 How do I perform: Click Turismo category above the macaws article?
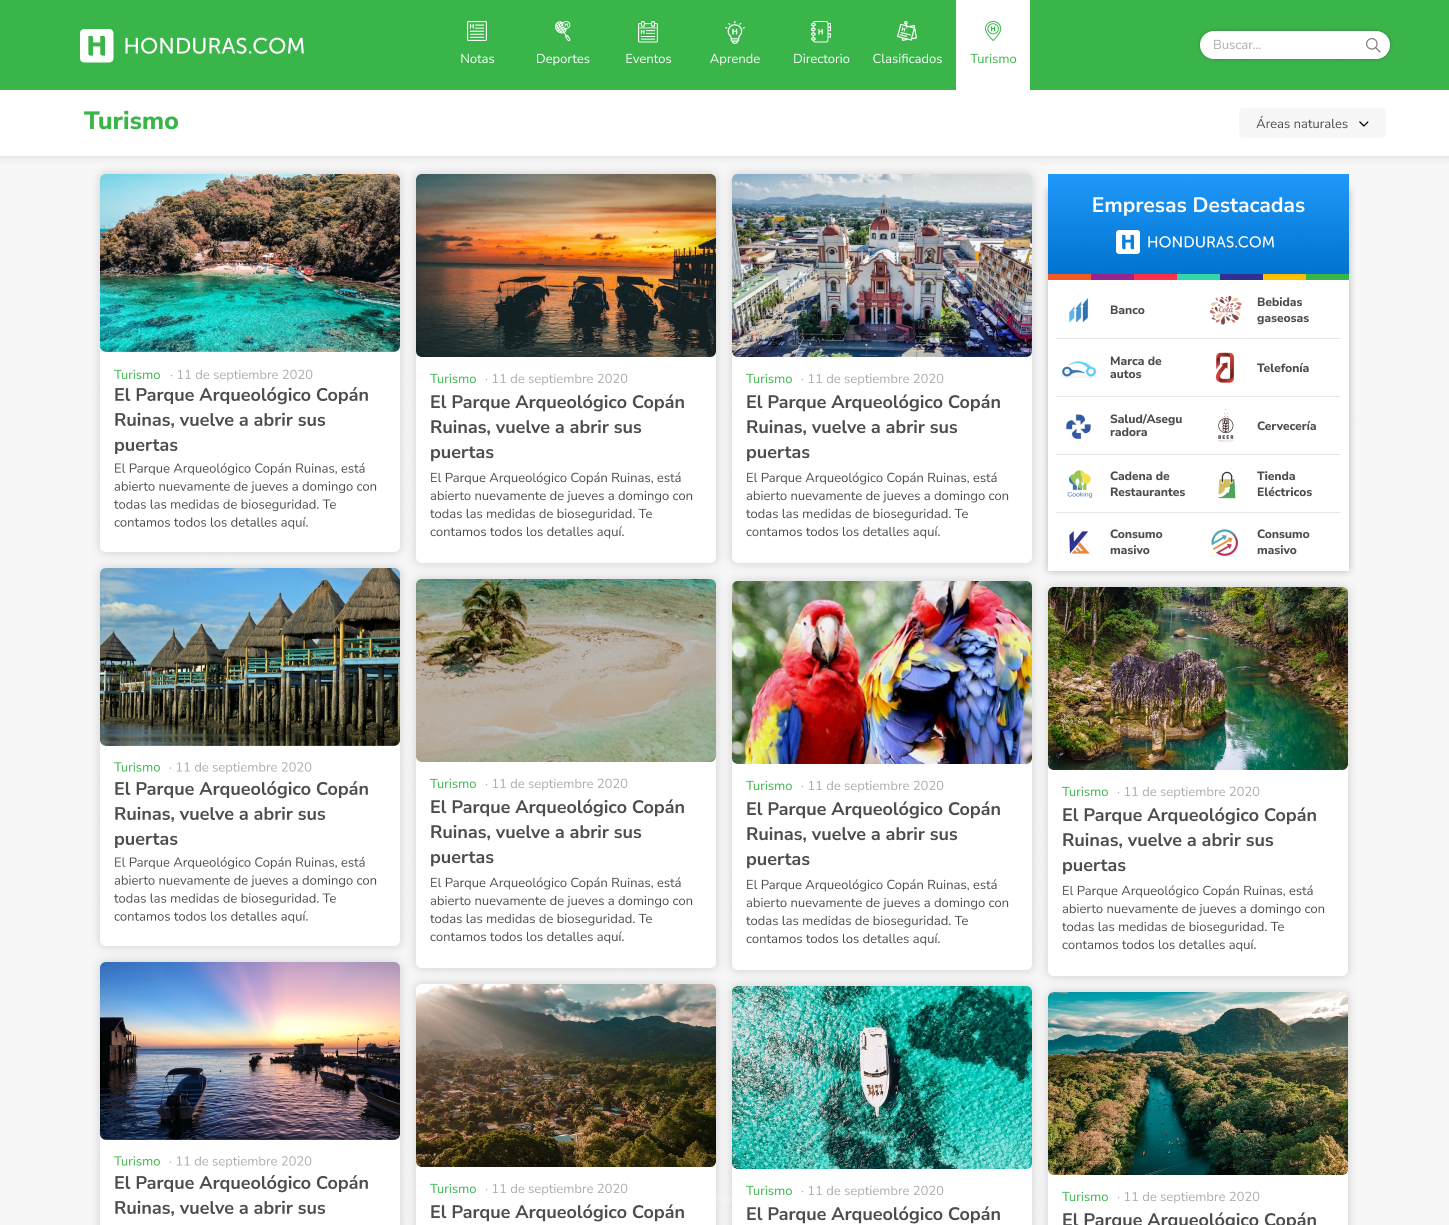769,786
